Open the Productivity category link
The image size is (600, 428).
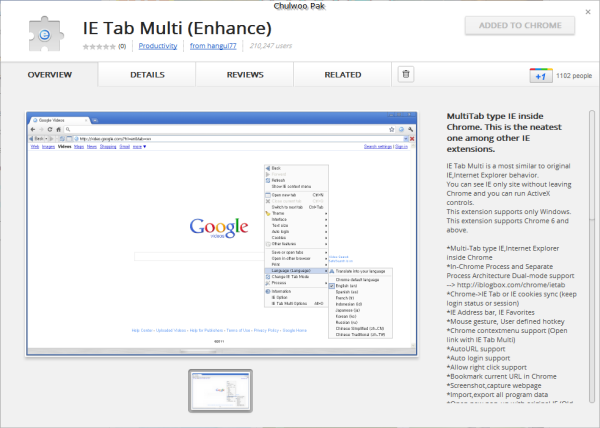(158, 46)
